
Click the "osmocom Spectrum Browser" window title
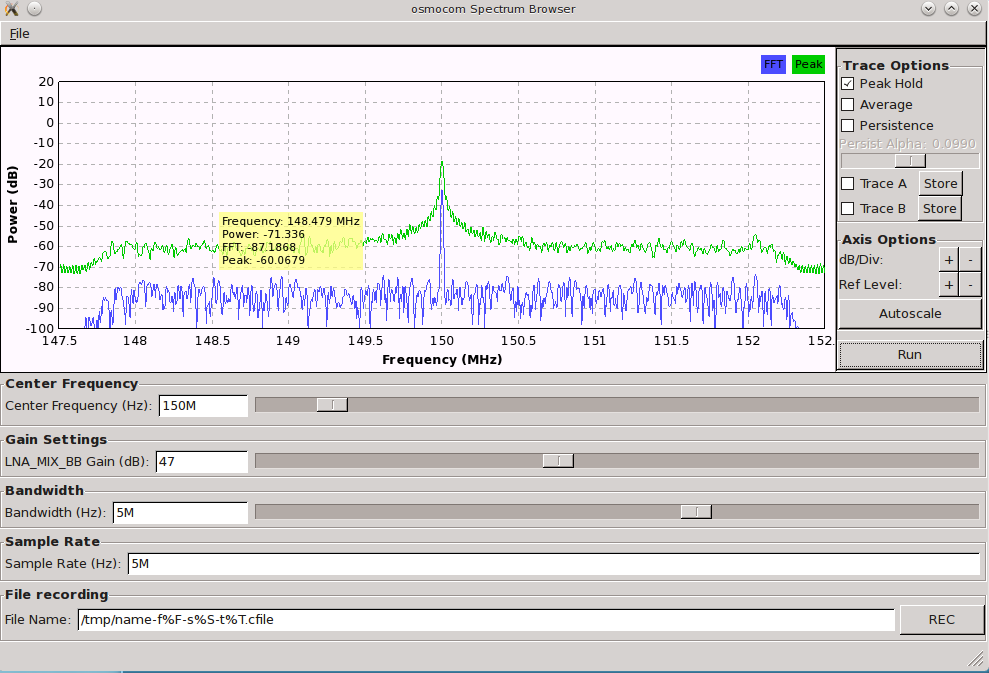pos(493,9)
